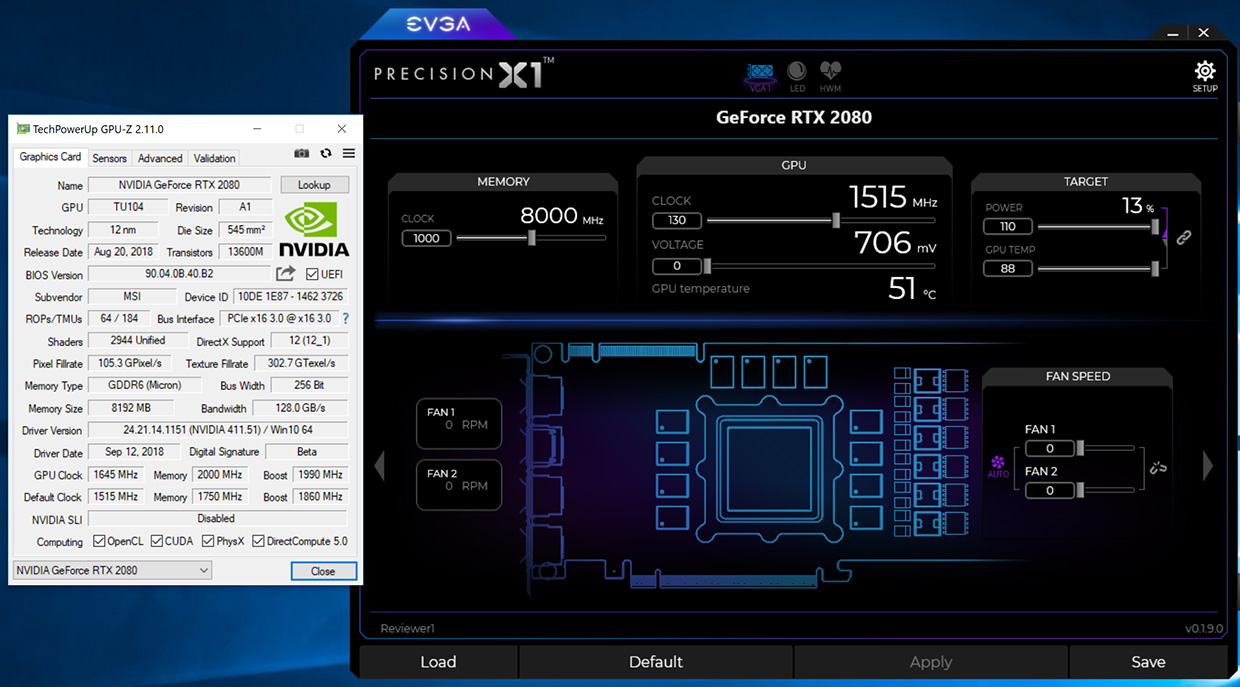The height and width of the screenshot is (687, 1240).
Task: Click the Memory Clock offset field showing 1000
Action: (x=427, y=238)
